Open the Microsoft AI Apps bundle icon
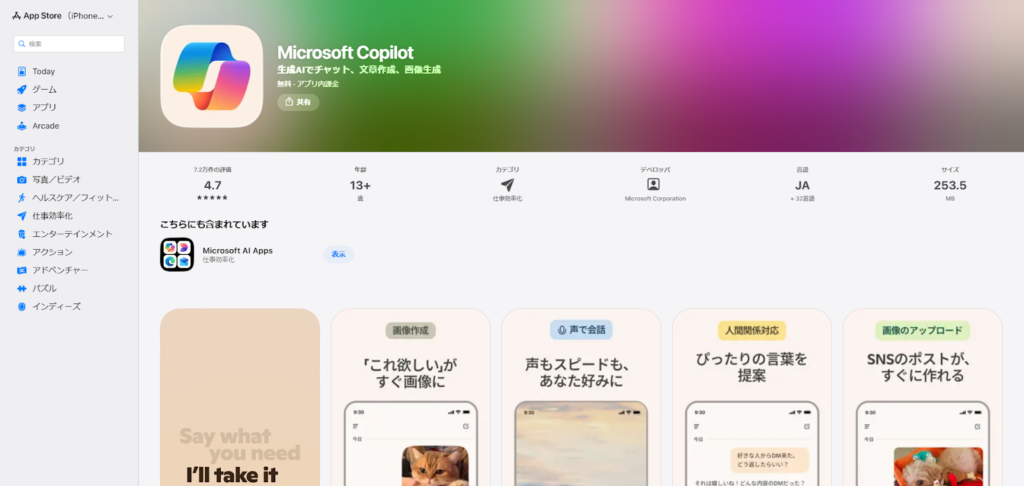Screen dimensions: 1024x486 tap(177, 255)
